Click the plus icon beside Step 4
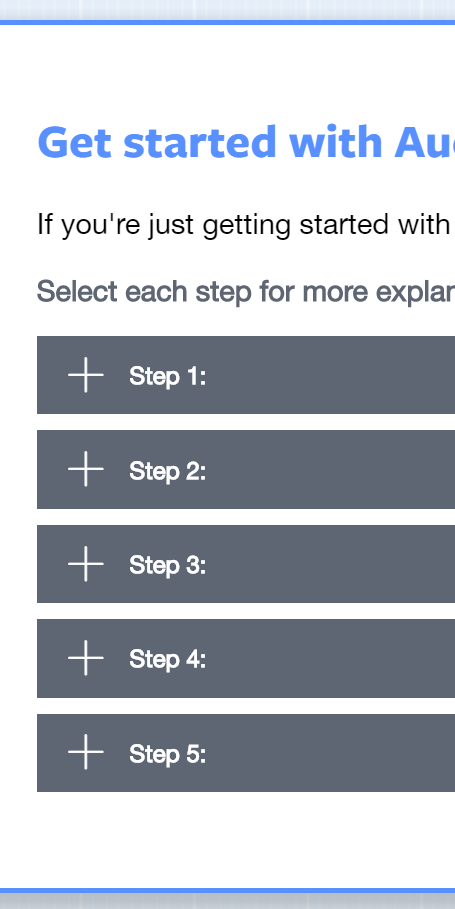Viewport: 455px width, 909px height. (x=86, y=658)
